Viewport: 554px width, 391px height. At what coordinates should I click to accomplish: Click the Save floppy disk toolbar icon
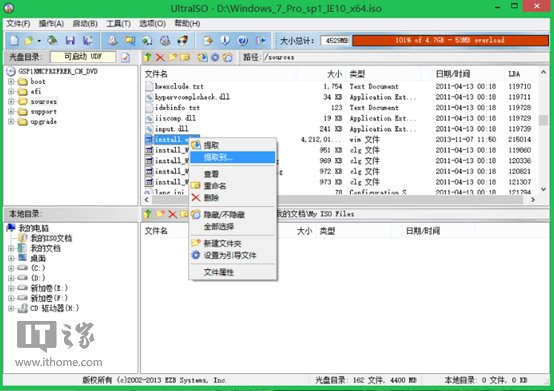click(70, 40)
